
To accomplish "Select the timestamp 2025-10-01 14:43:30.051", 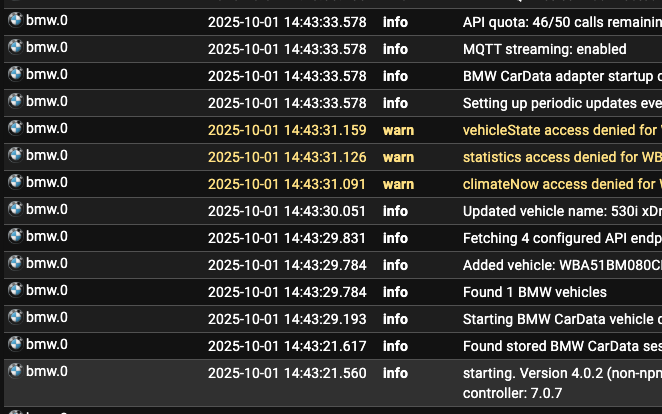I will coord(287,211).
